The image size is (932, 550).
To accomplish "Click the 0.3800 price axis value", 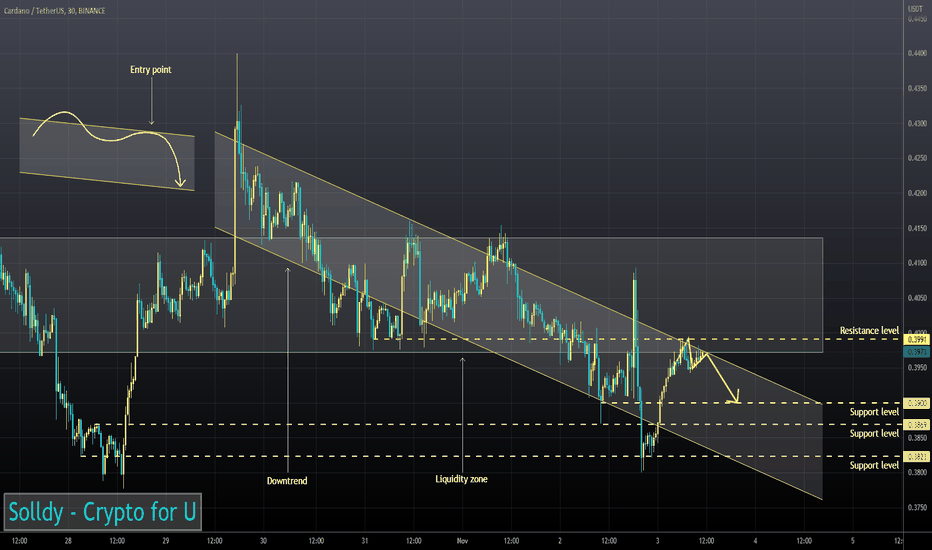I will (x=917, y=473).
